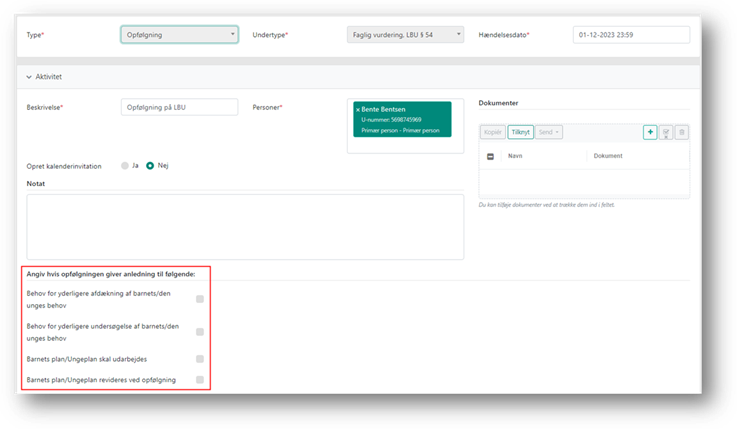737x429 pixels.
Task: Click the edit document icon
Action: click(666, 132)
